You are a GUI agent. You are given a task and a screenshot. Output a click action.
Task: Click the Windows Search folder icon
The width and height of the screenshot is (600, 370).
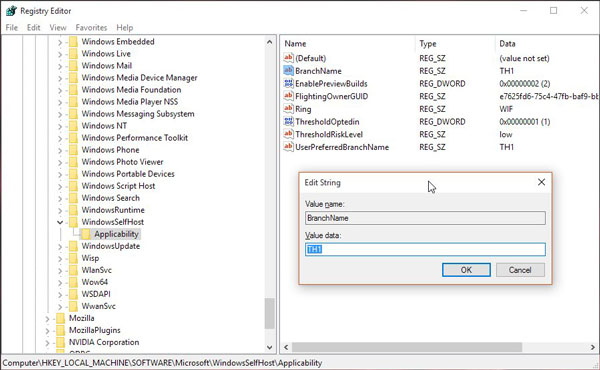tap(73, 198)
